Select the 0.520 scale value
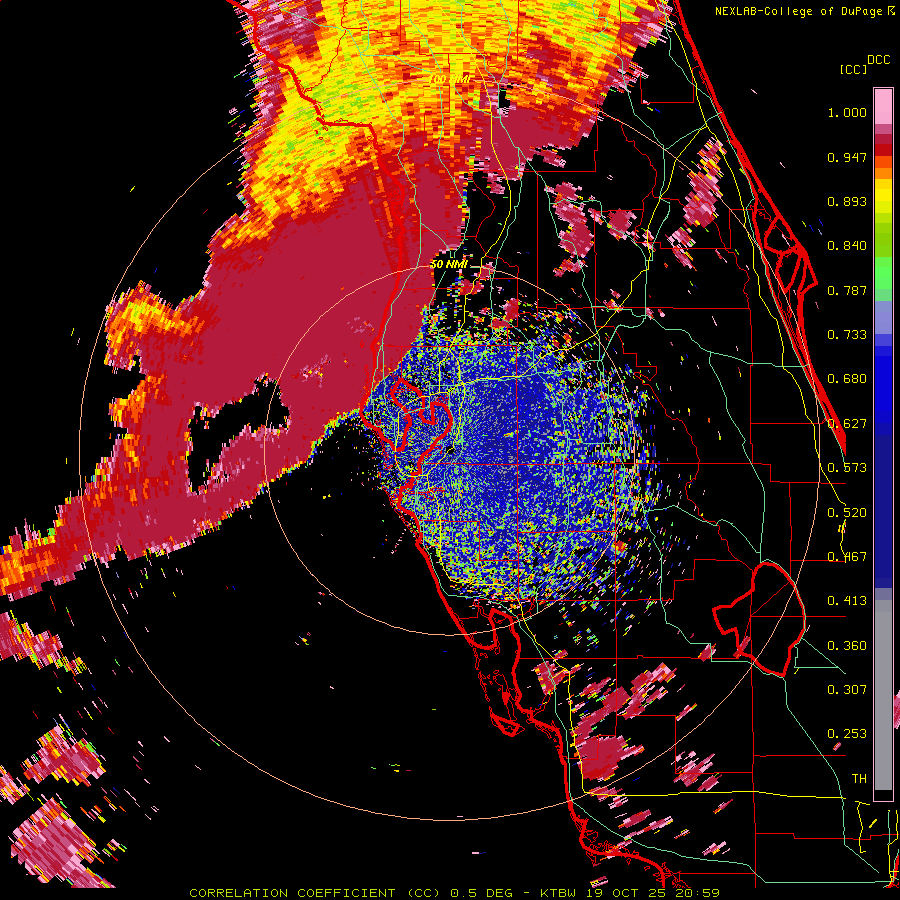This screenshot has height=900, width=900. coord(847,513)
